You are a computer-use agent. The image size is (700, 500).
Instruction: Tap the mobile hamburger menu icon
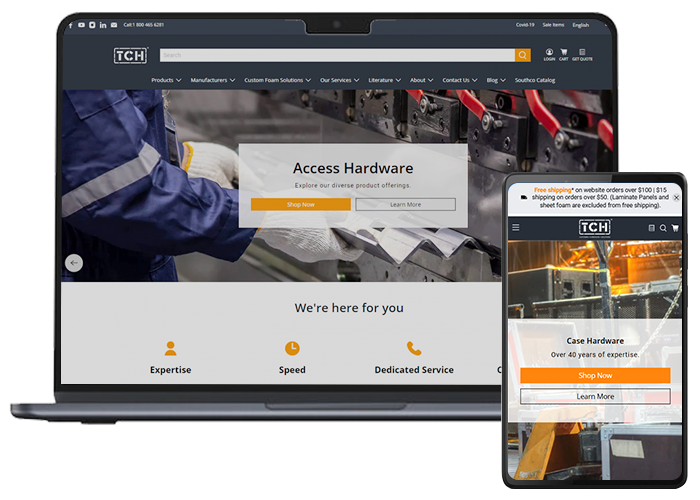(x=516, y=228)
